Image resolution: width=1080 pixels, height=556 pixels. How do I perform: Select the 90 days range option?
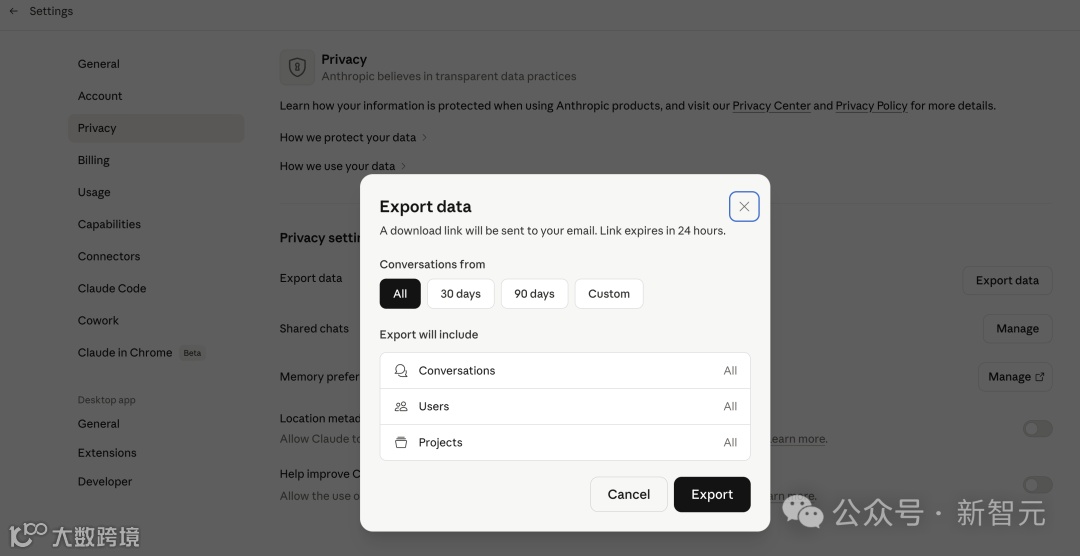(x=534, y=294)
